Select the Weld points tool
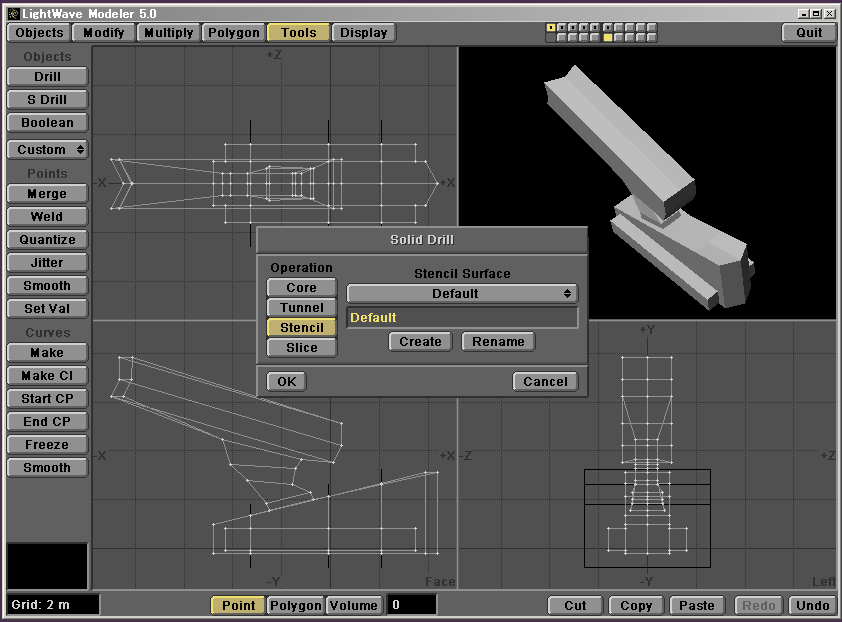This screenshot has width=842, height=622. [x=47, y=217]
